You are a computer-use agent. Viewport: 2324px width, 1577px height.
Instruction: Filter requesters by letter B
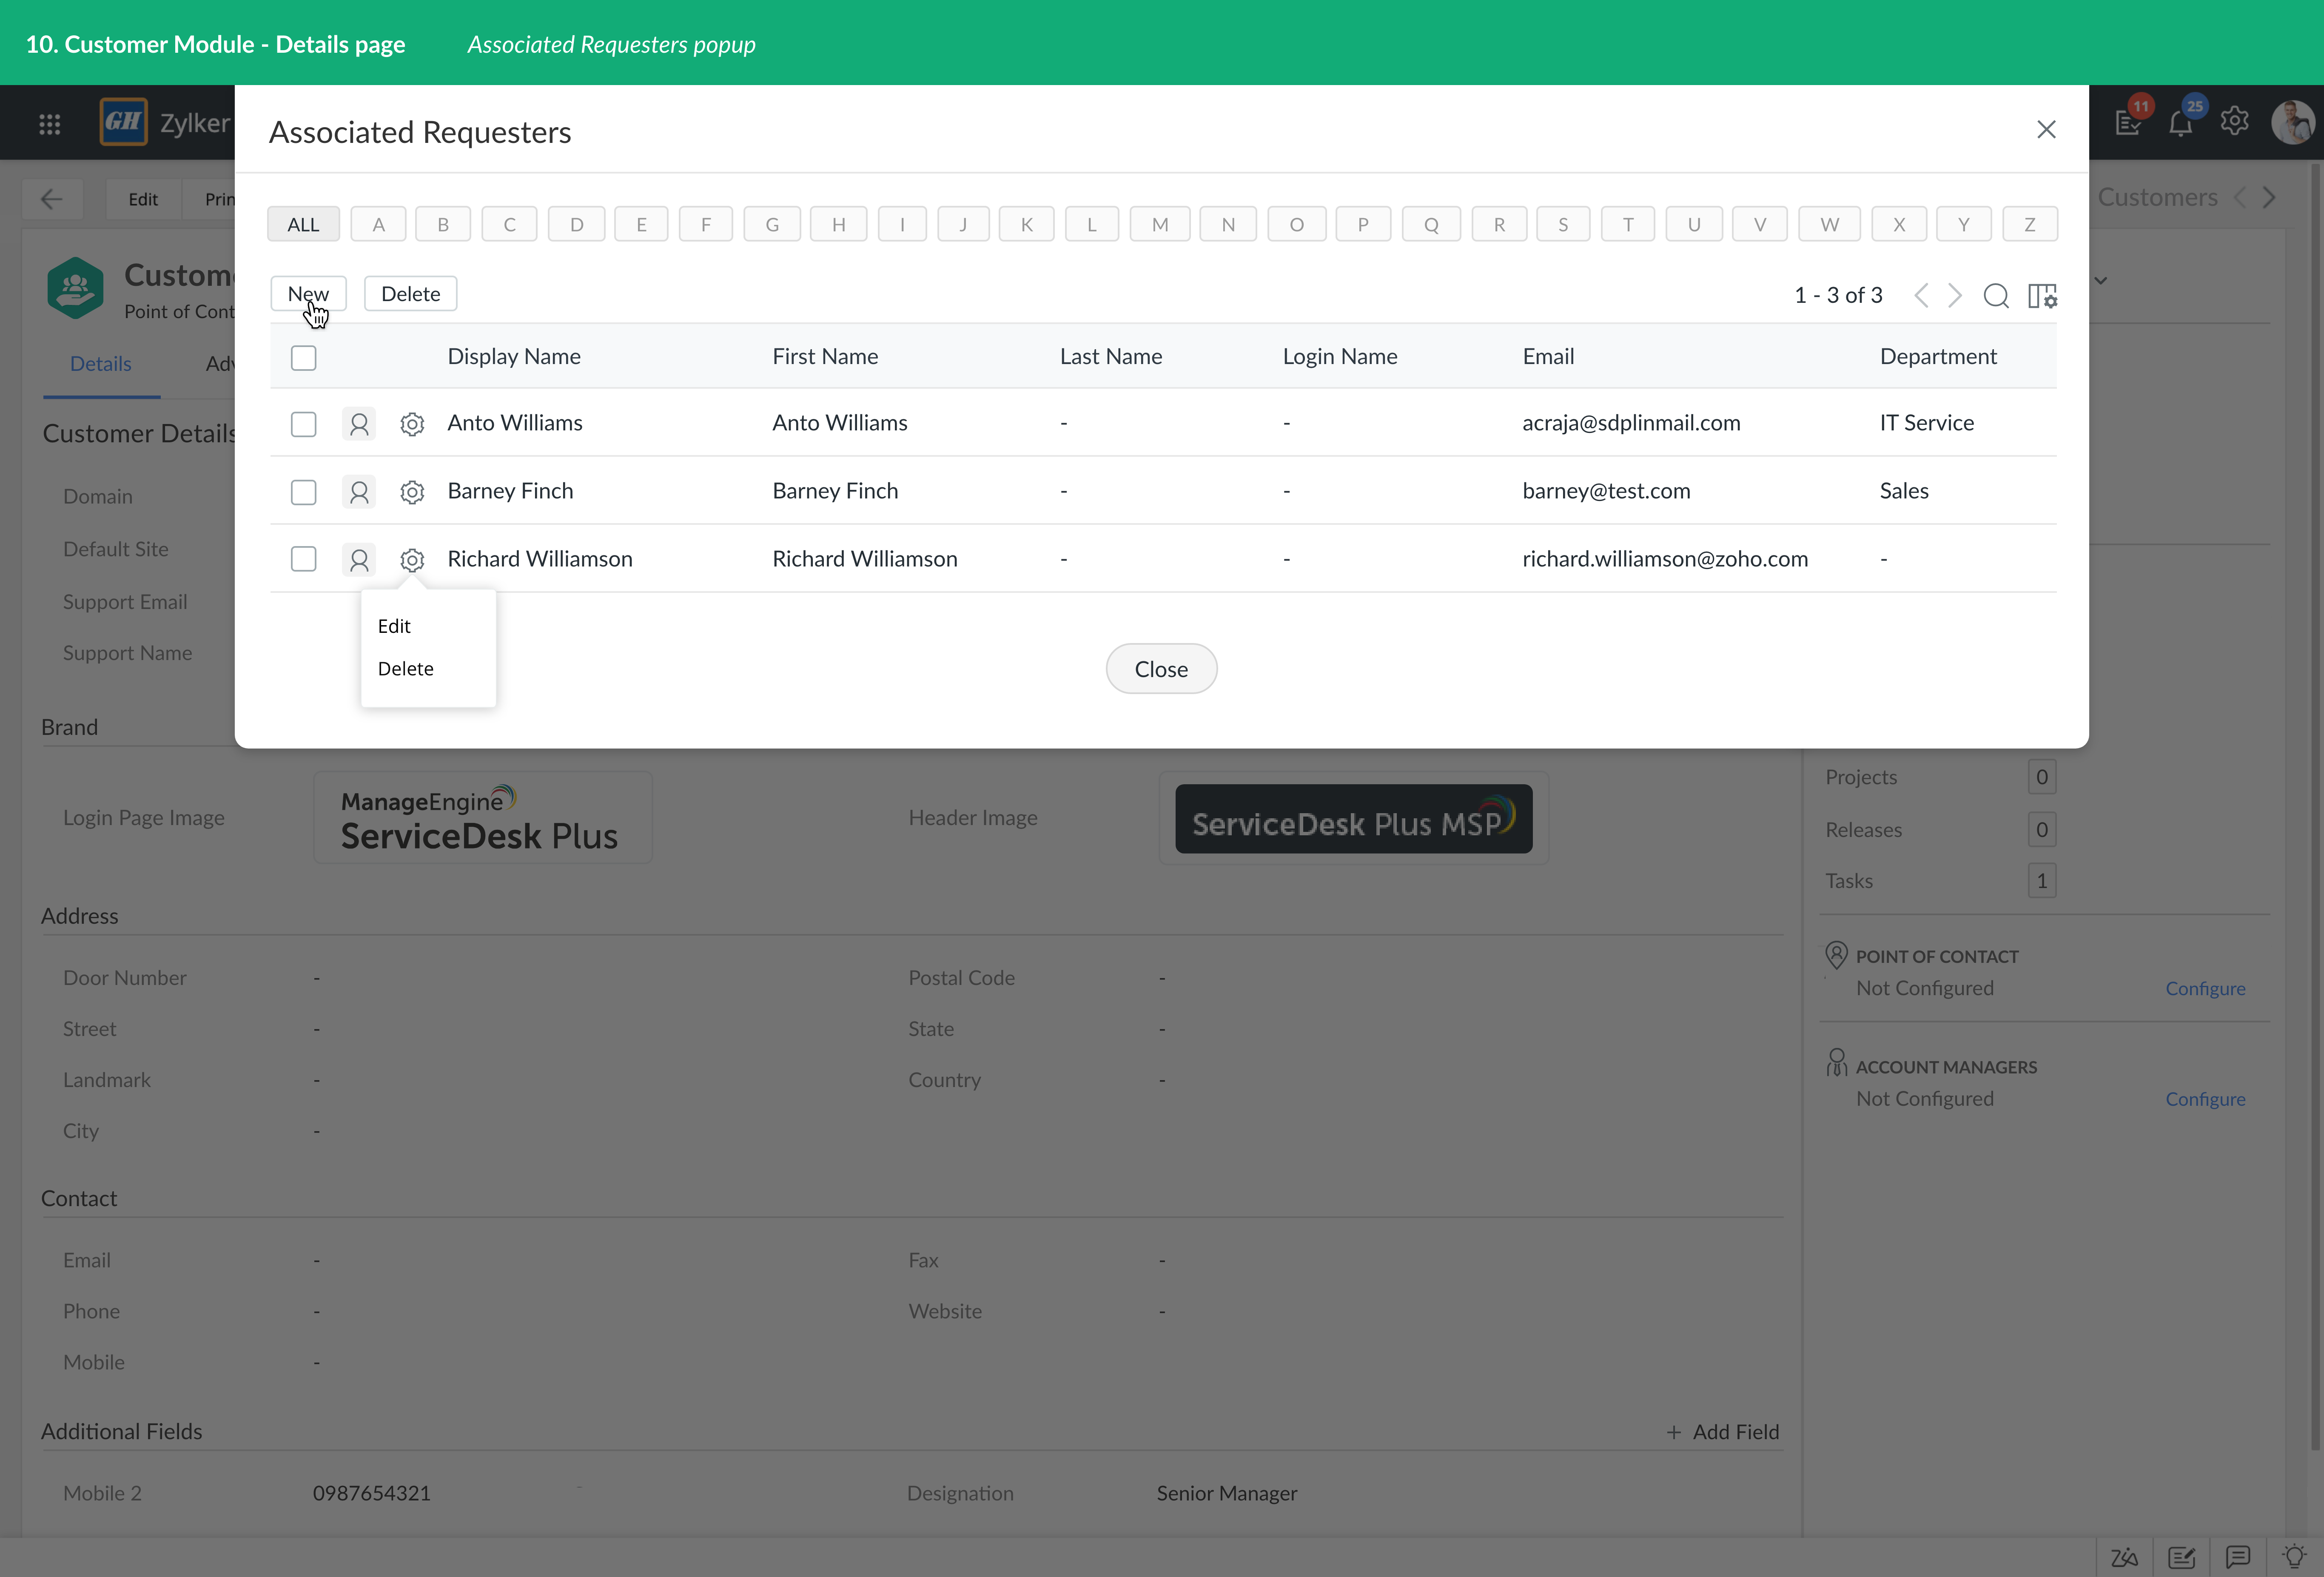click(443, 224)
